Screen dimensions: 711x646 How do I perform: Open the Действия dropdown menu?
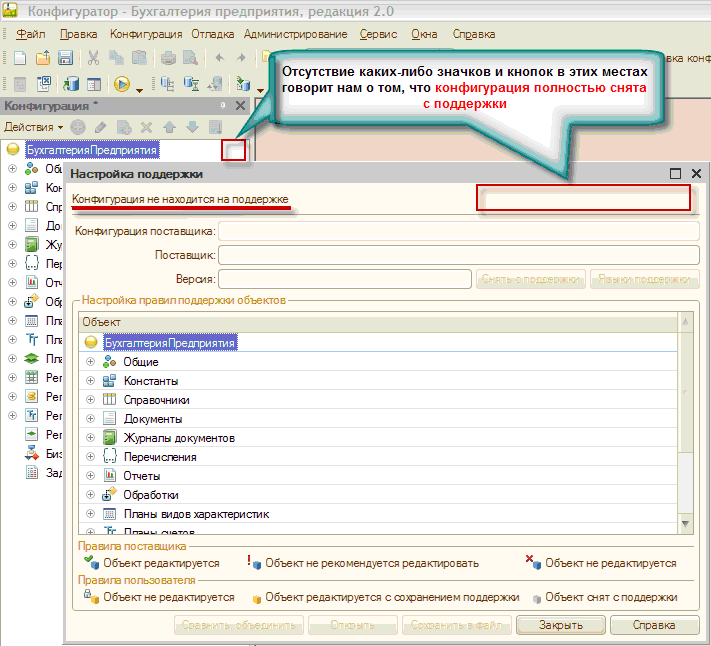[33, 127]
